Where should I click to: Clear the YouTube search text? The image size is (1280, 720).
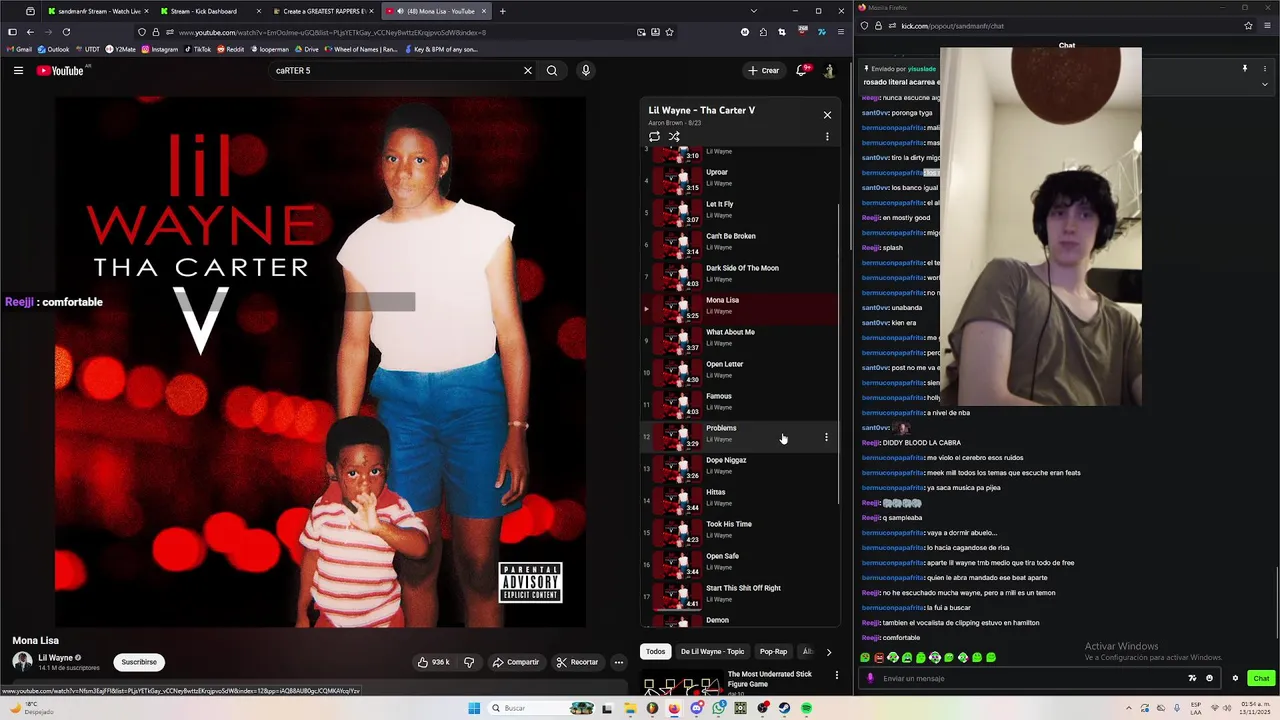528,70
